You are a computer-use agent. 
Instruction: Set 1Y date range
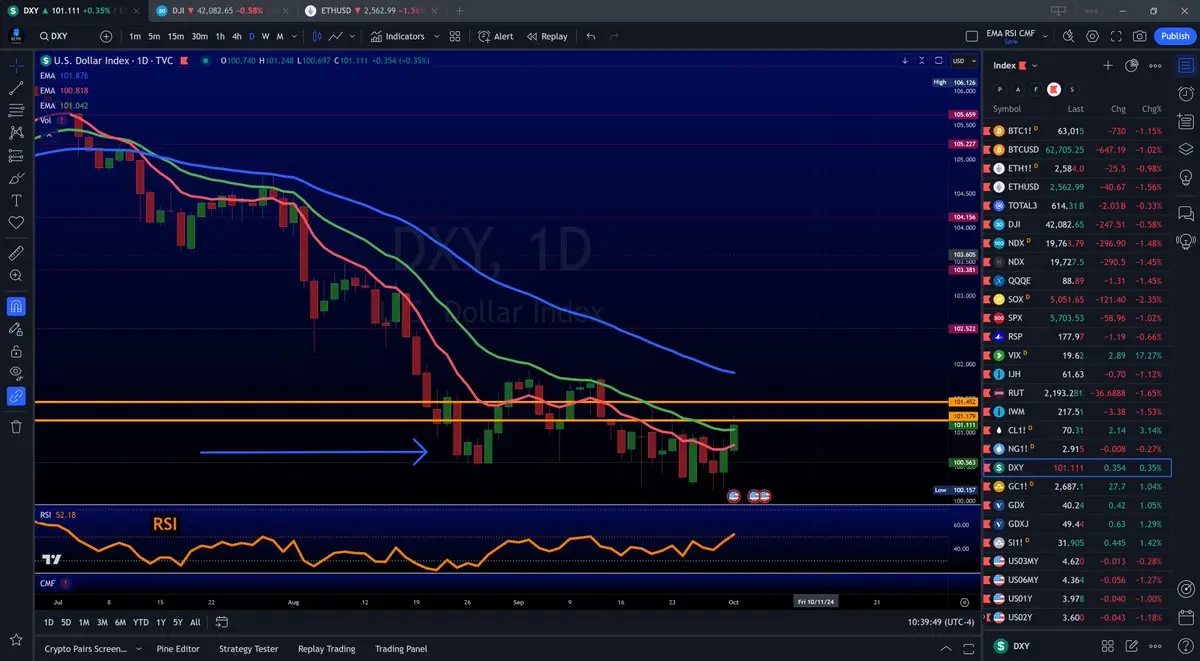(161, 622)
